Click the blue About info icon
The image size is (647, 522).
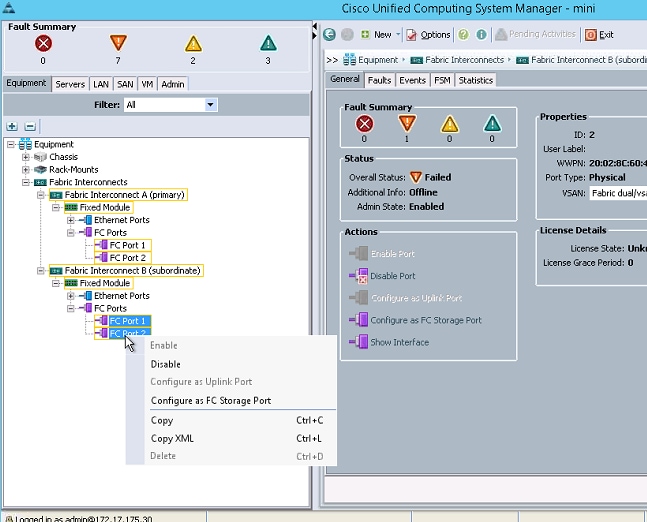tap(481, 35)
